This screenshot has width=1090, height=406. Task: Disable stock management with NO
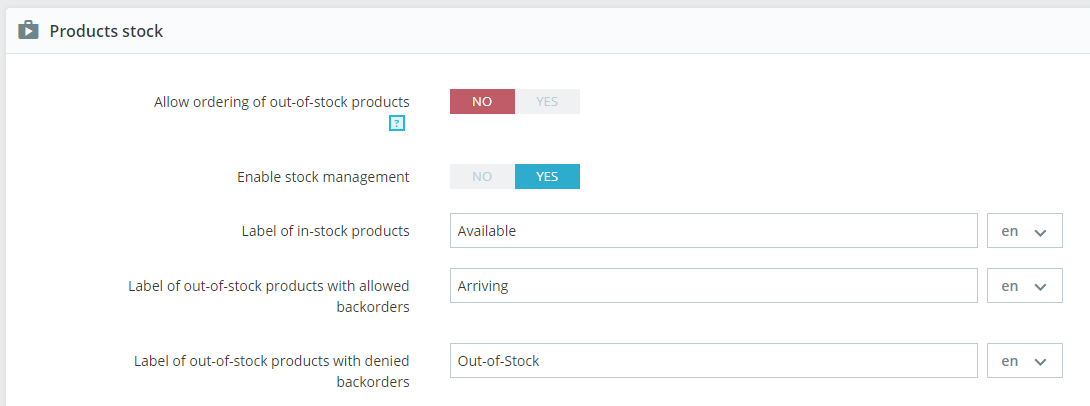pos(482,177)
